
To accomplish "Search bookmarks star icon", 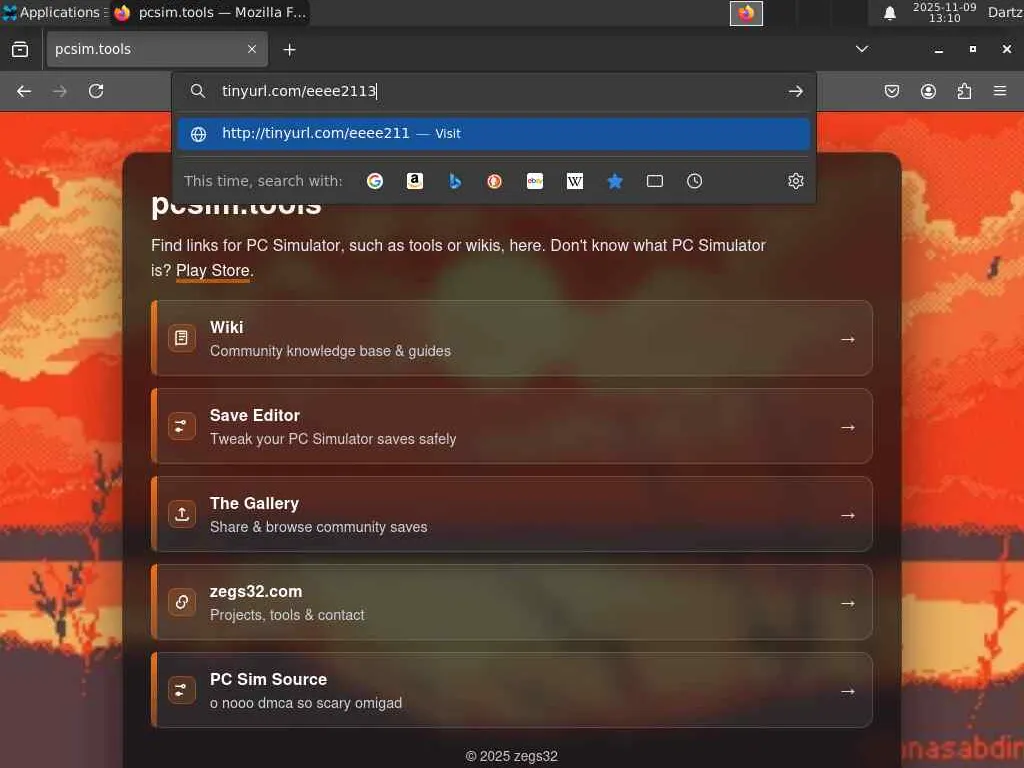I will click(x=615, y=181).
